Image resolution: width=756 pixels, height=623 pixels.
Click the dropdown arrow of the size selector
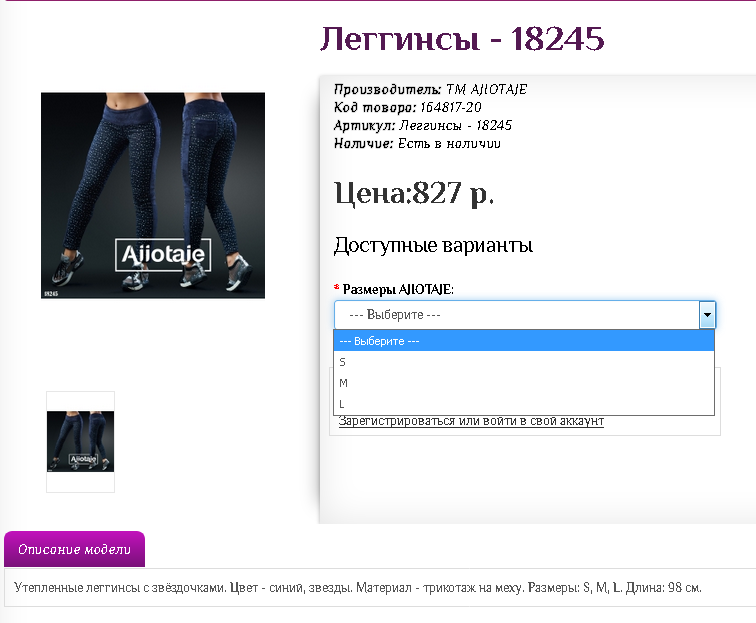click(707, 315)
